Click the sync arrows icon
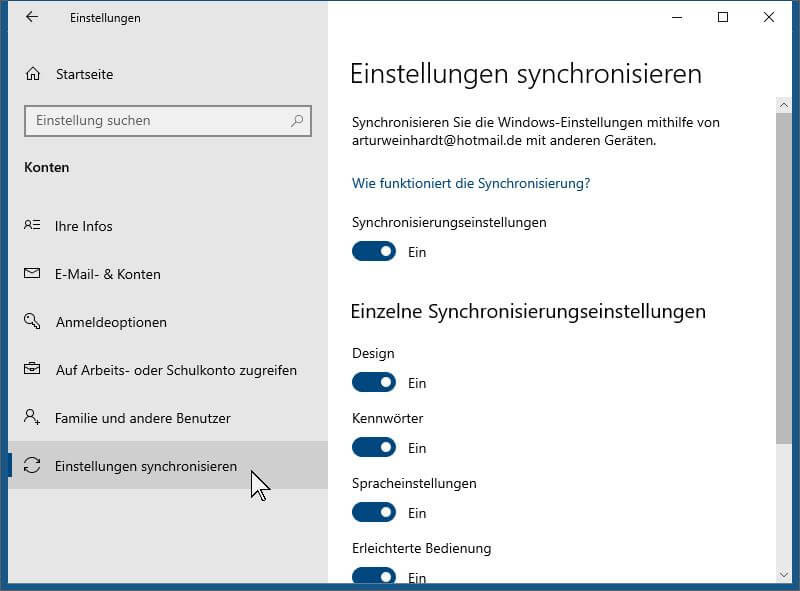The width and height of the screenshot is (800, 591). [x=32, y=465]
